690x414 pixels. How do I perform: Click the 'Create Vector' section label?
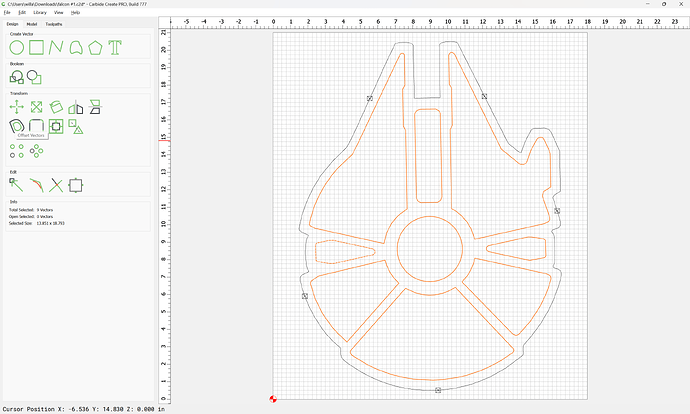click(x=22, y=34)
